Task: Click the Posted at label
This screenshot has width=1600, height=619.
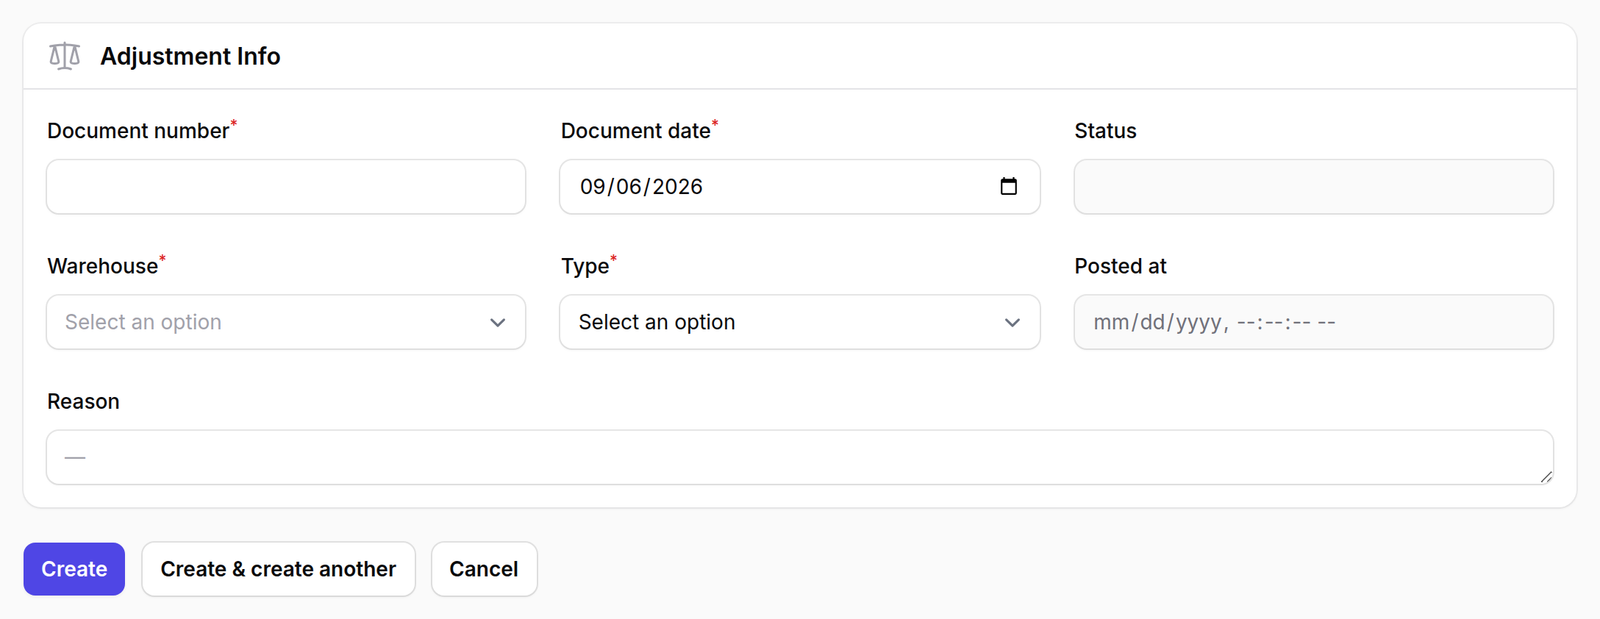Action: [x=1120, y=266]
